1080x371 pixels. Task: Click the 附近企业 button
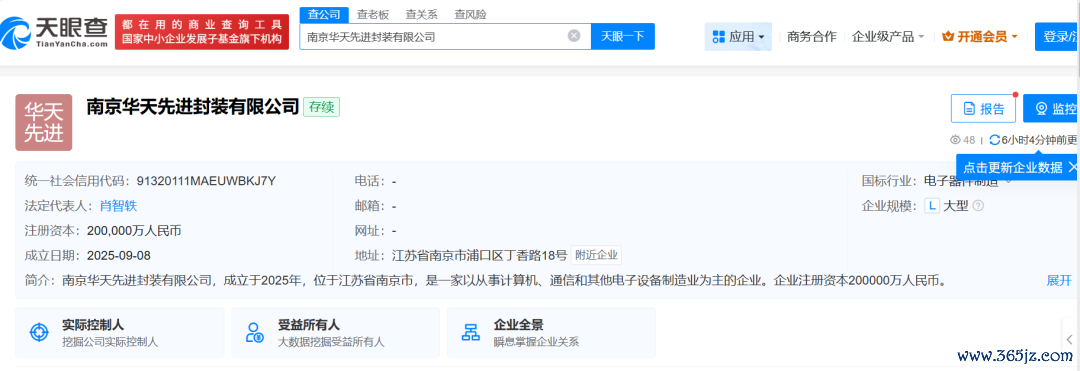coord(596,255)
